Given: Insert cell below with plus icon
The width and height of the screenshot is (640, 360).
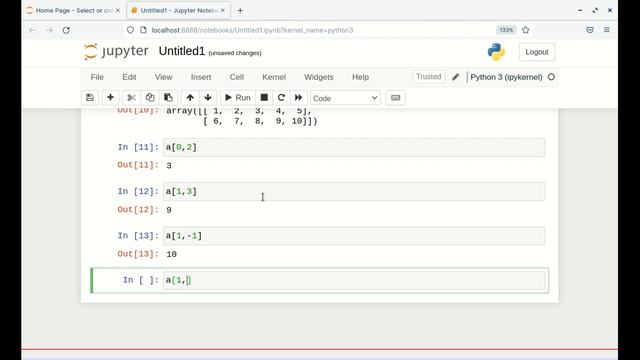Looking at the screenshot, I should [110, 98].
